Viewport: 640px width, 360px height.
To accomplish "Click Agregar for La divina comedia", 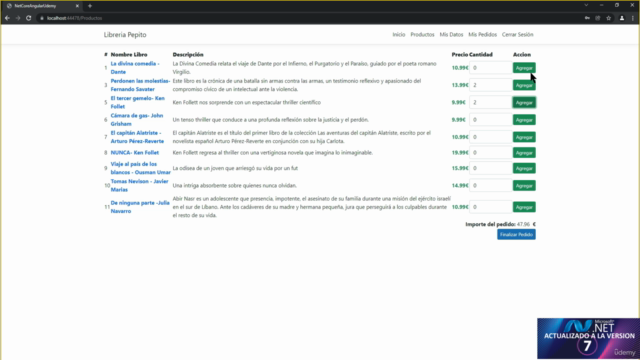I will coord(524,68).
